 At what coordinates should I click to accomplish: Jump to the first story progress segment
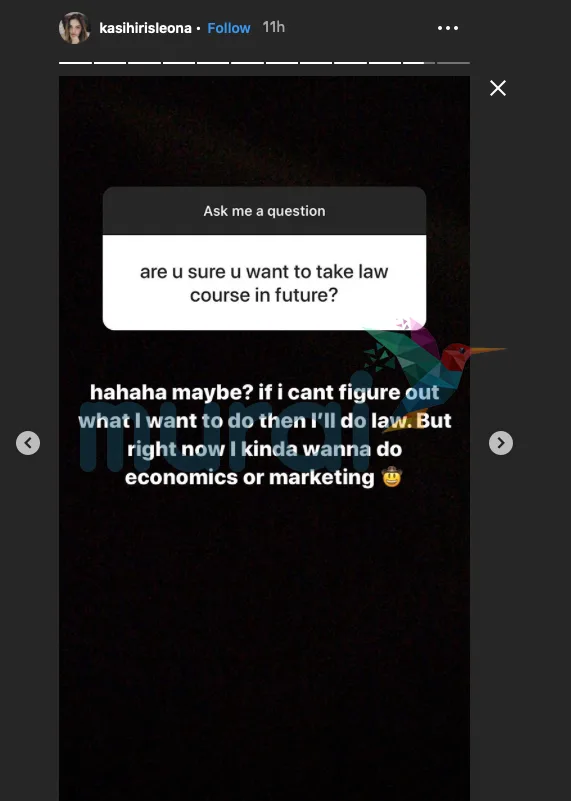click(x=76, y=63)
